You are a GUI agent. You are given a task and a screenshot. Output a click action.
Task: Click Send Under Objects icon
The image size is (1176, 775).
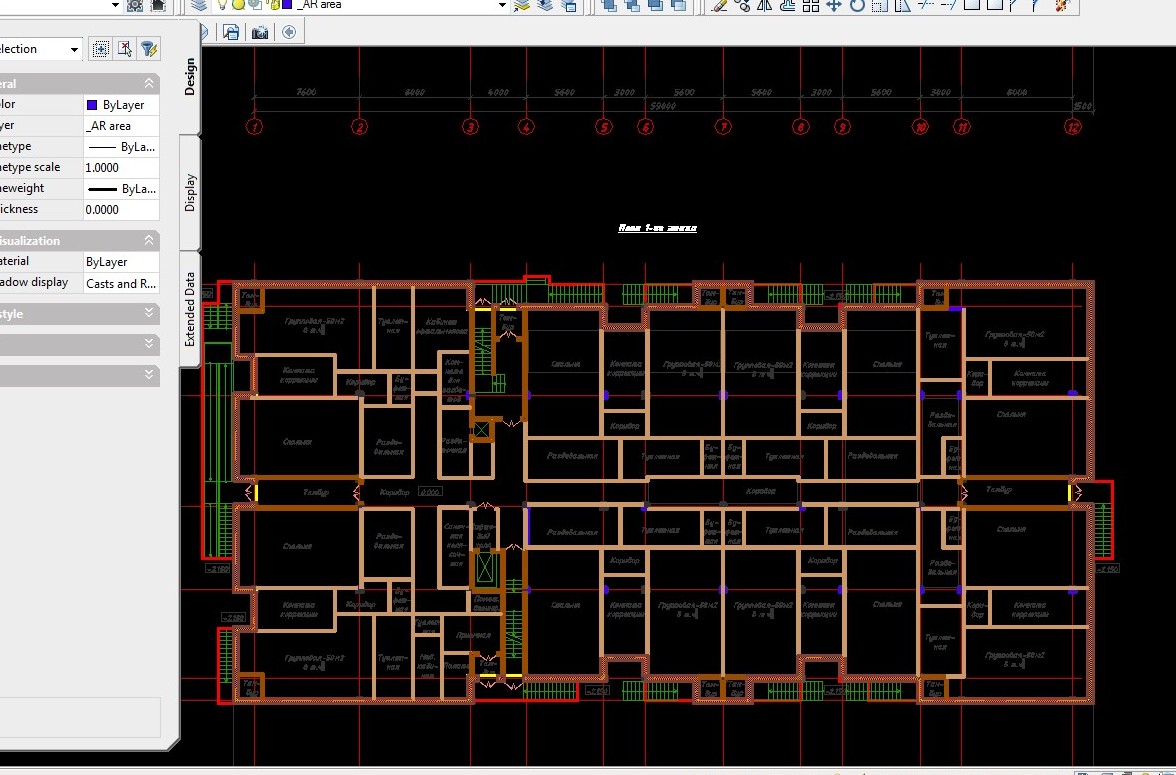click(x=678, y=5)
